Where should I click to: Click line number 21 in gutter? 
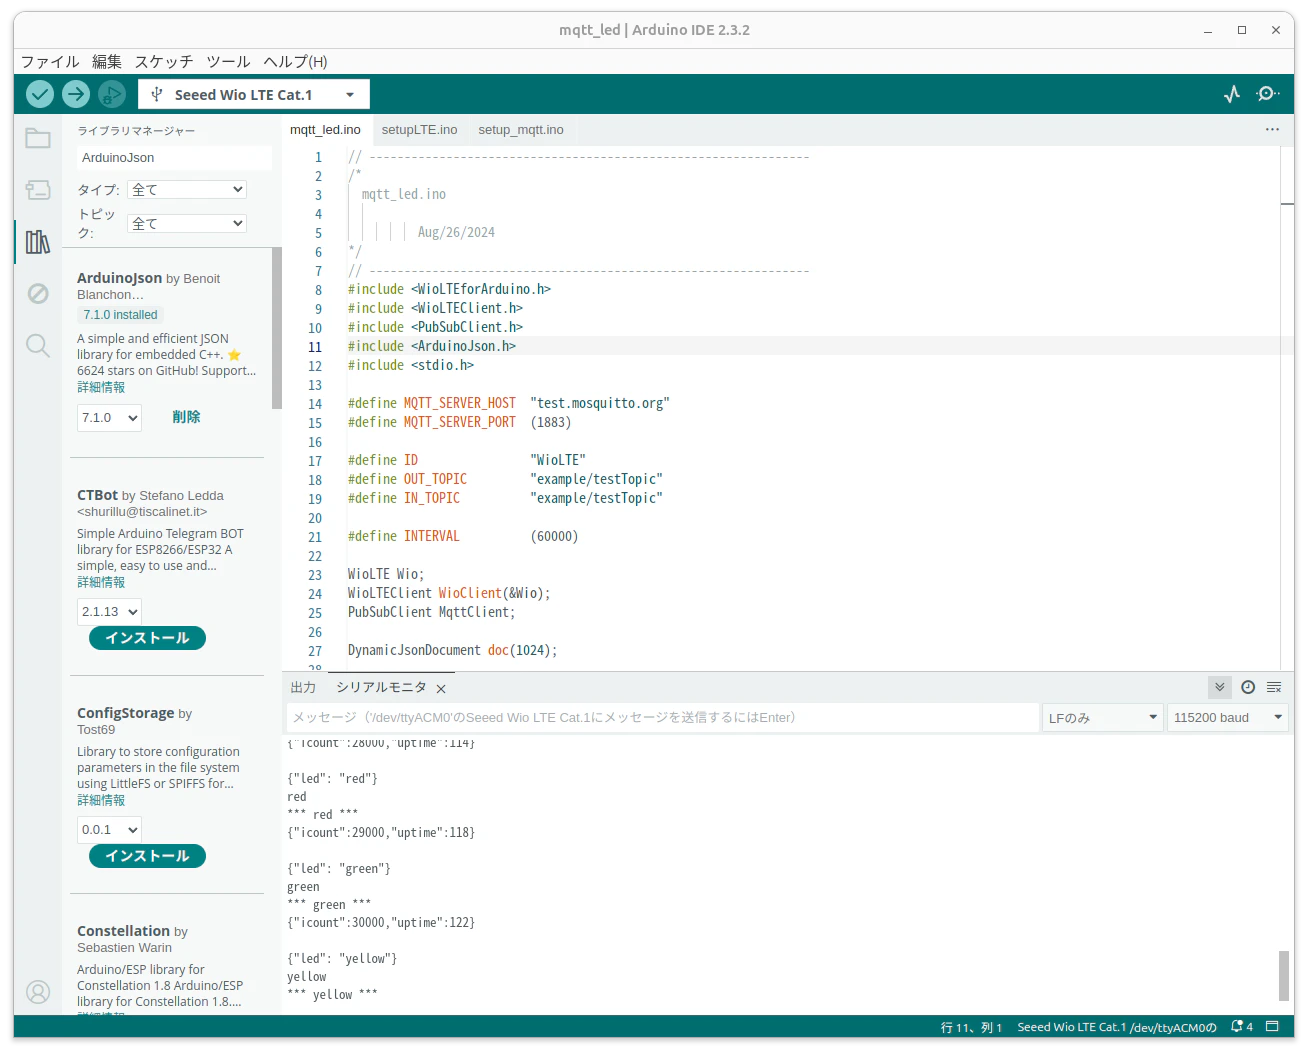tap(315, 537)
